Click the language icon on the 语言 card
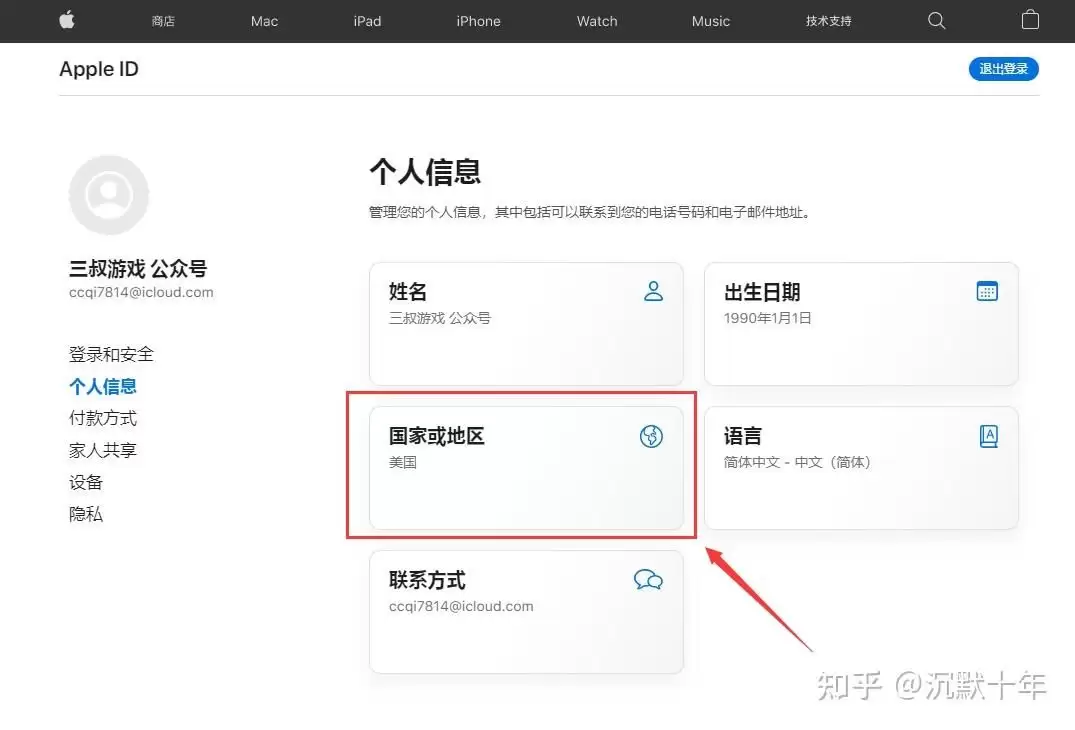Screen dimensions: 1075x730 pyautogui.click(x=988, y=435)
